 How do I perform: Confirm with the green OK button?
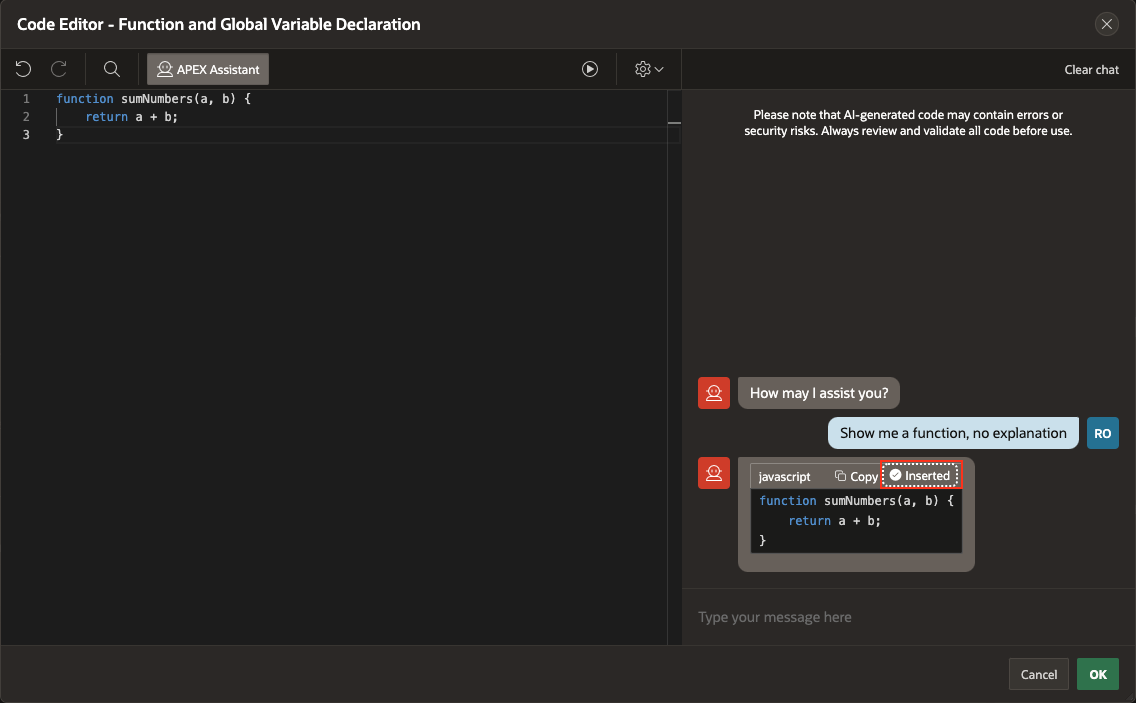click(1097, 674)
